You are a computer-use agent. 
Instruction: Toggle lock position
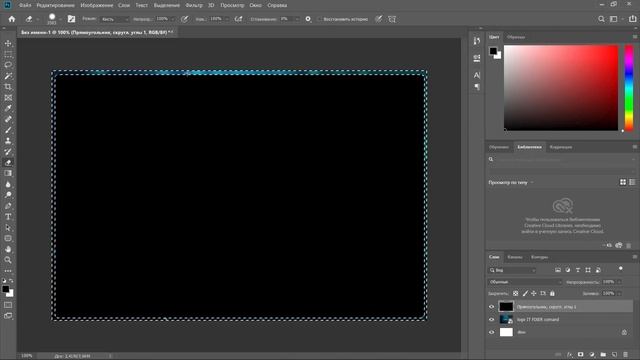[x=534, y=293]
